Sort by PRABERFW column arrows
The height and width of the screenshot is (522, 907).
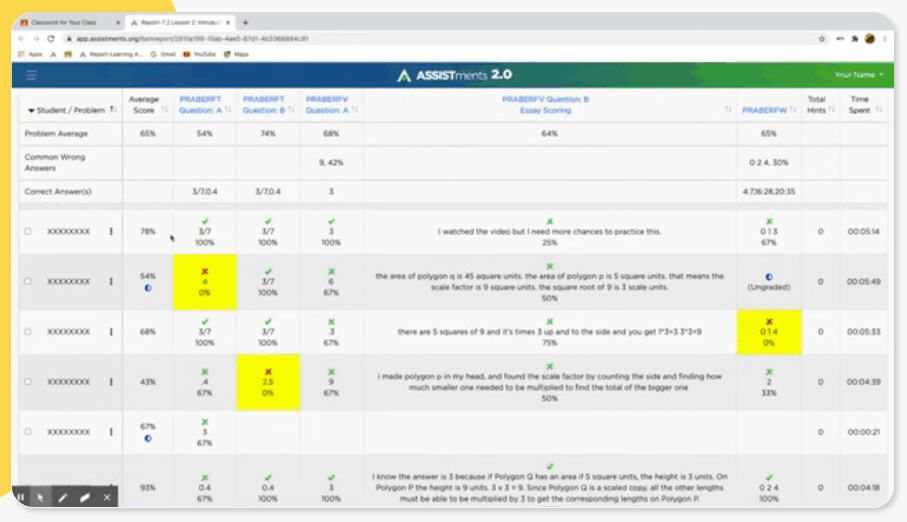pyautogui.click(x=793, y=109)
